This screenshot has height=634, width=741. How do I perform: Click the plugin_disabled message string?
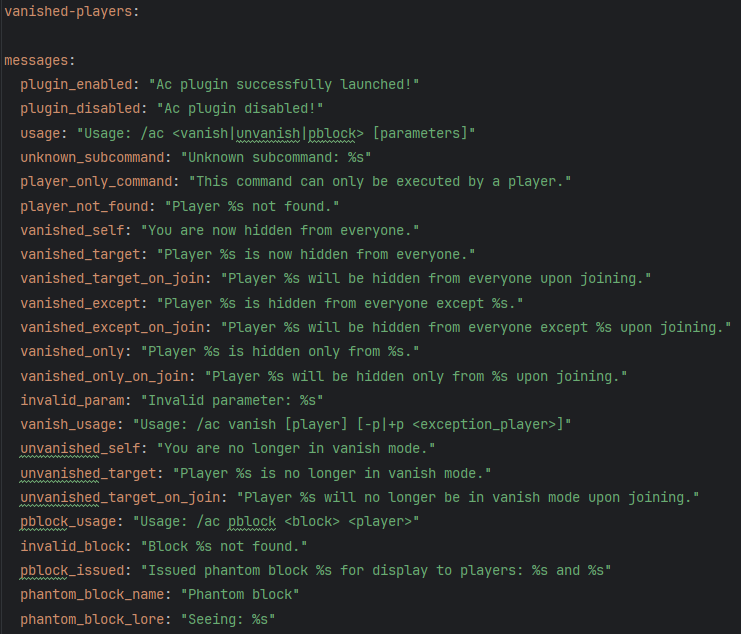point(240,109)
